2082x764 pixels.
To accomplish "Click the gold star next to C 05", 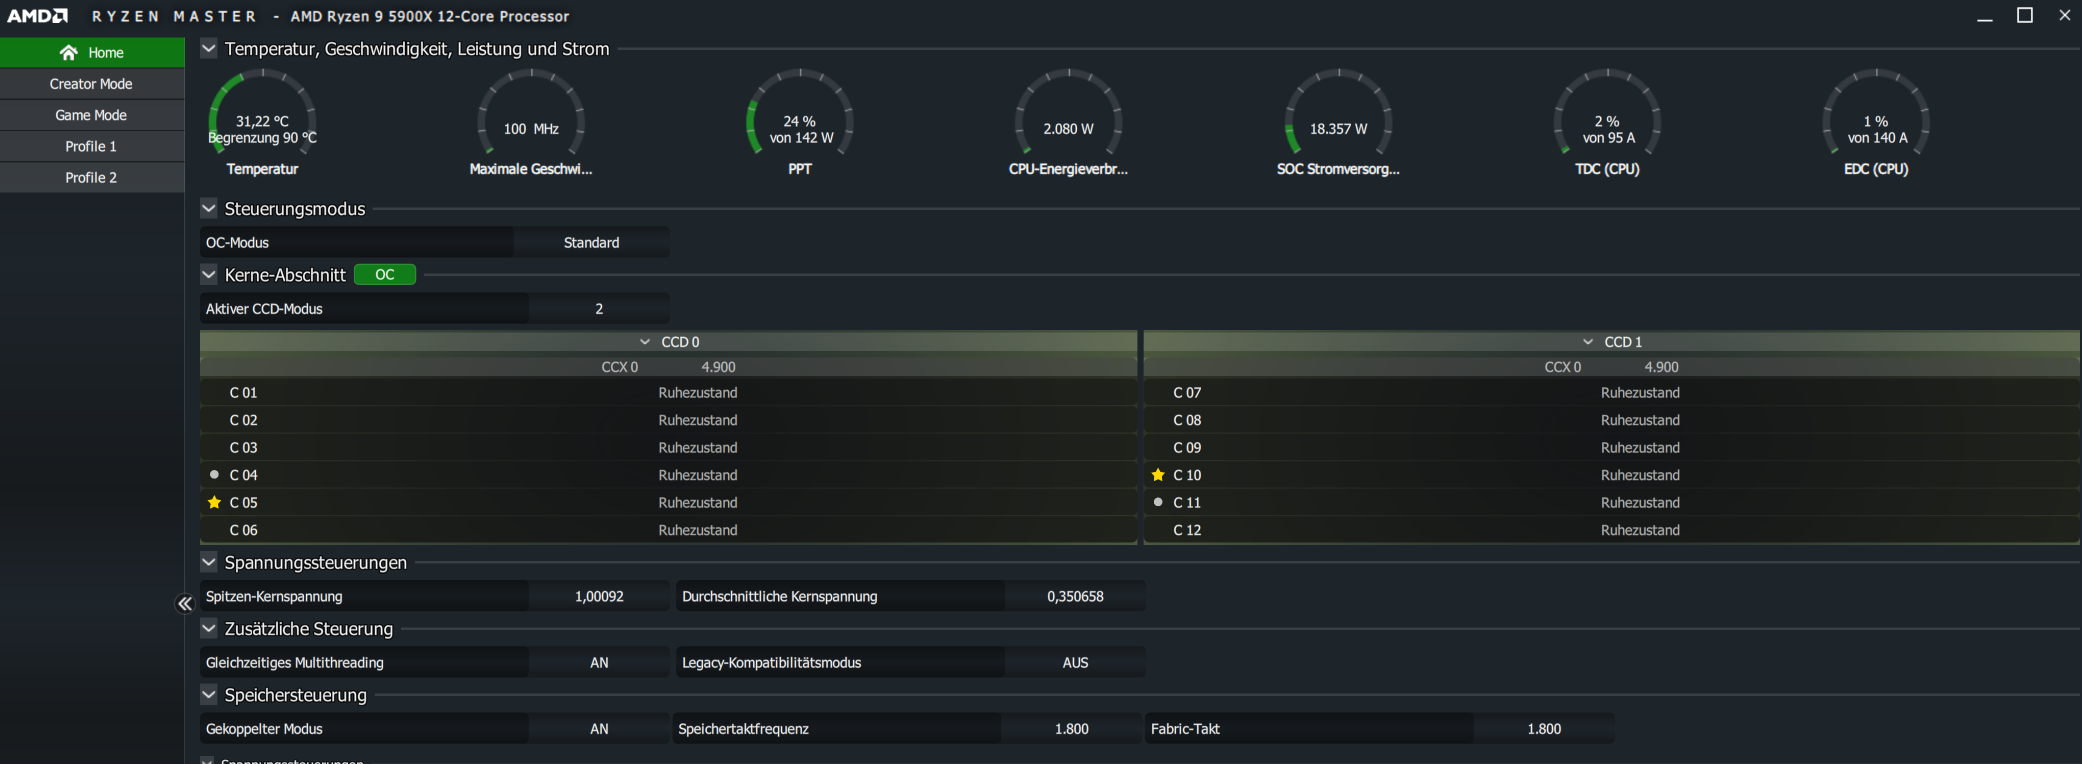I will click(214, 502).
